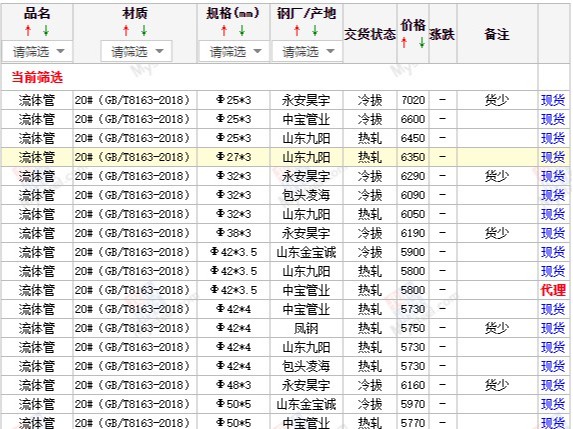This screenshot has width=573, height=429.
Task: Click 现货 link in 中宝管业 Φ25*3 row
Action: (553, 119)
